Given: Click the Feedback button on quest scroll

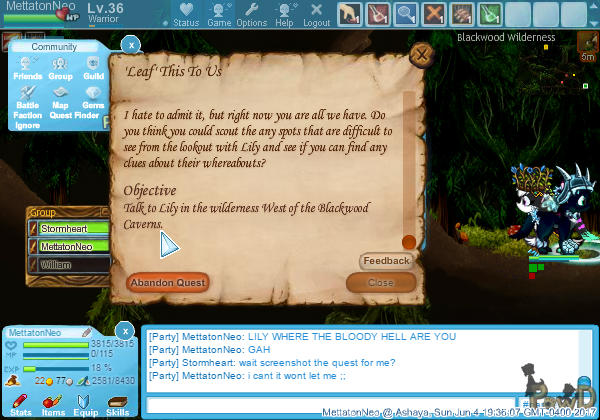Looking at the screenshot, I should pyautogui.click(x=386, y=261).
